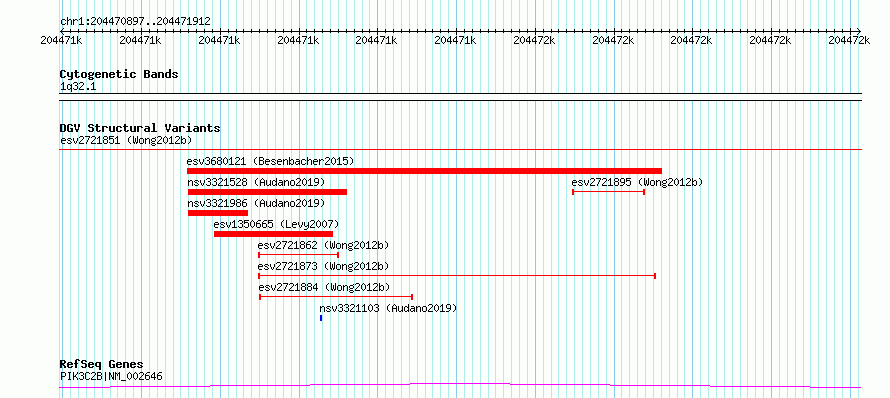Click the esv2721862 (Wong2012b) variant line
This screenshot has width=890, height=398.
[x=299, y=255]
